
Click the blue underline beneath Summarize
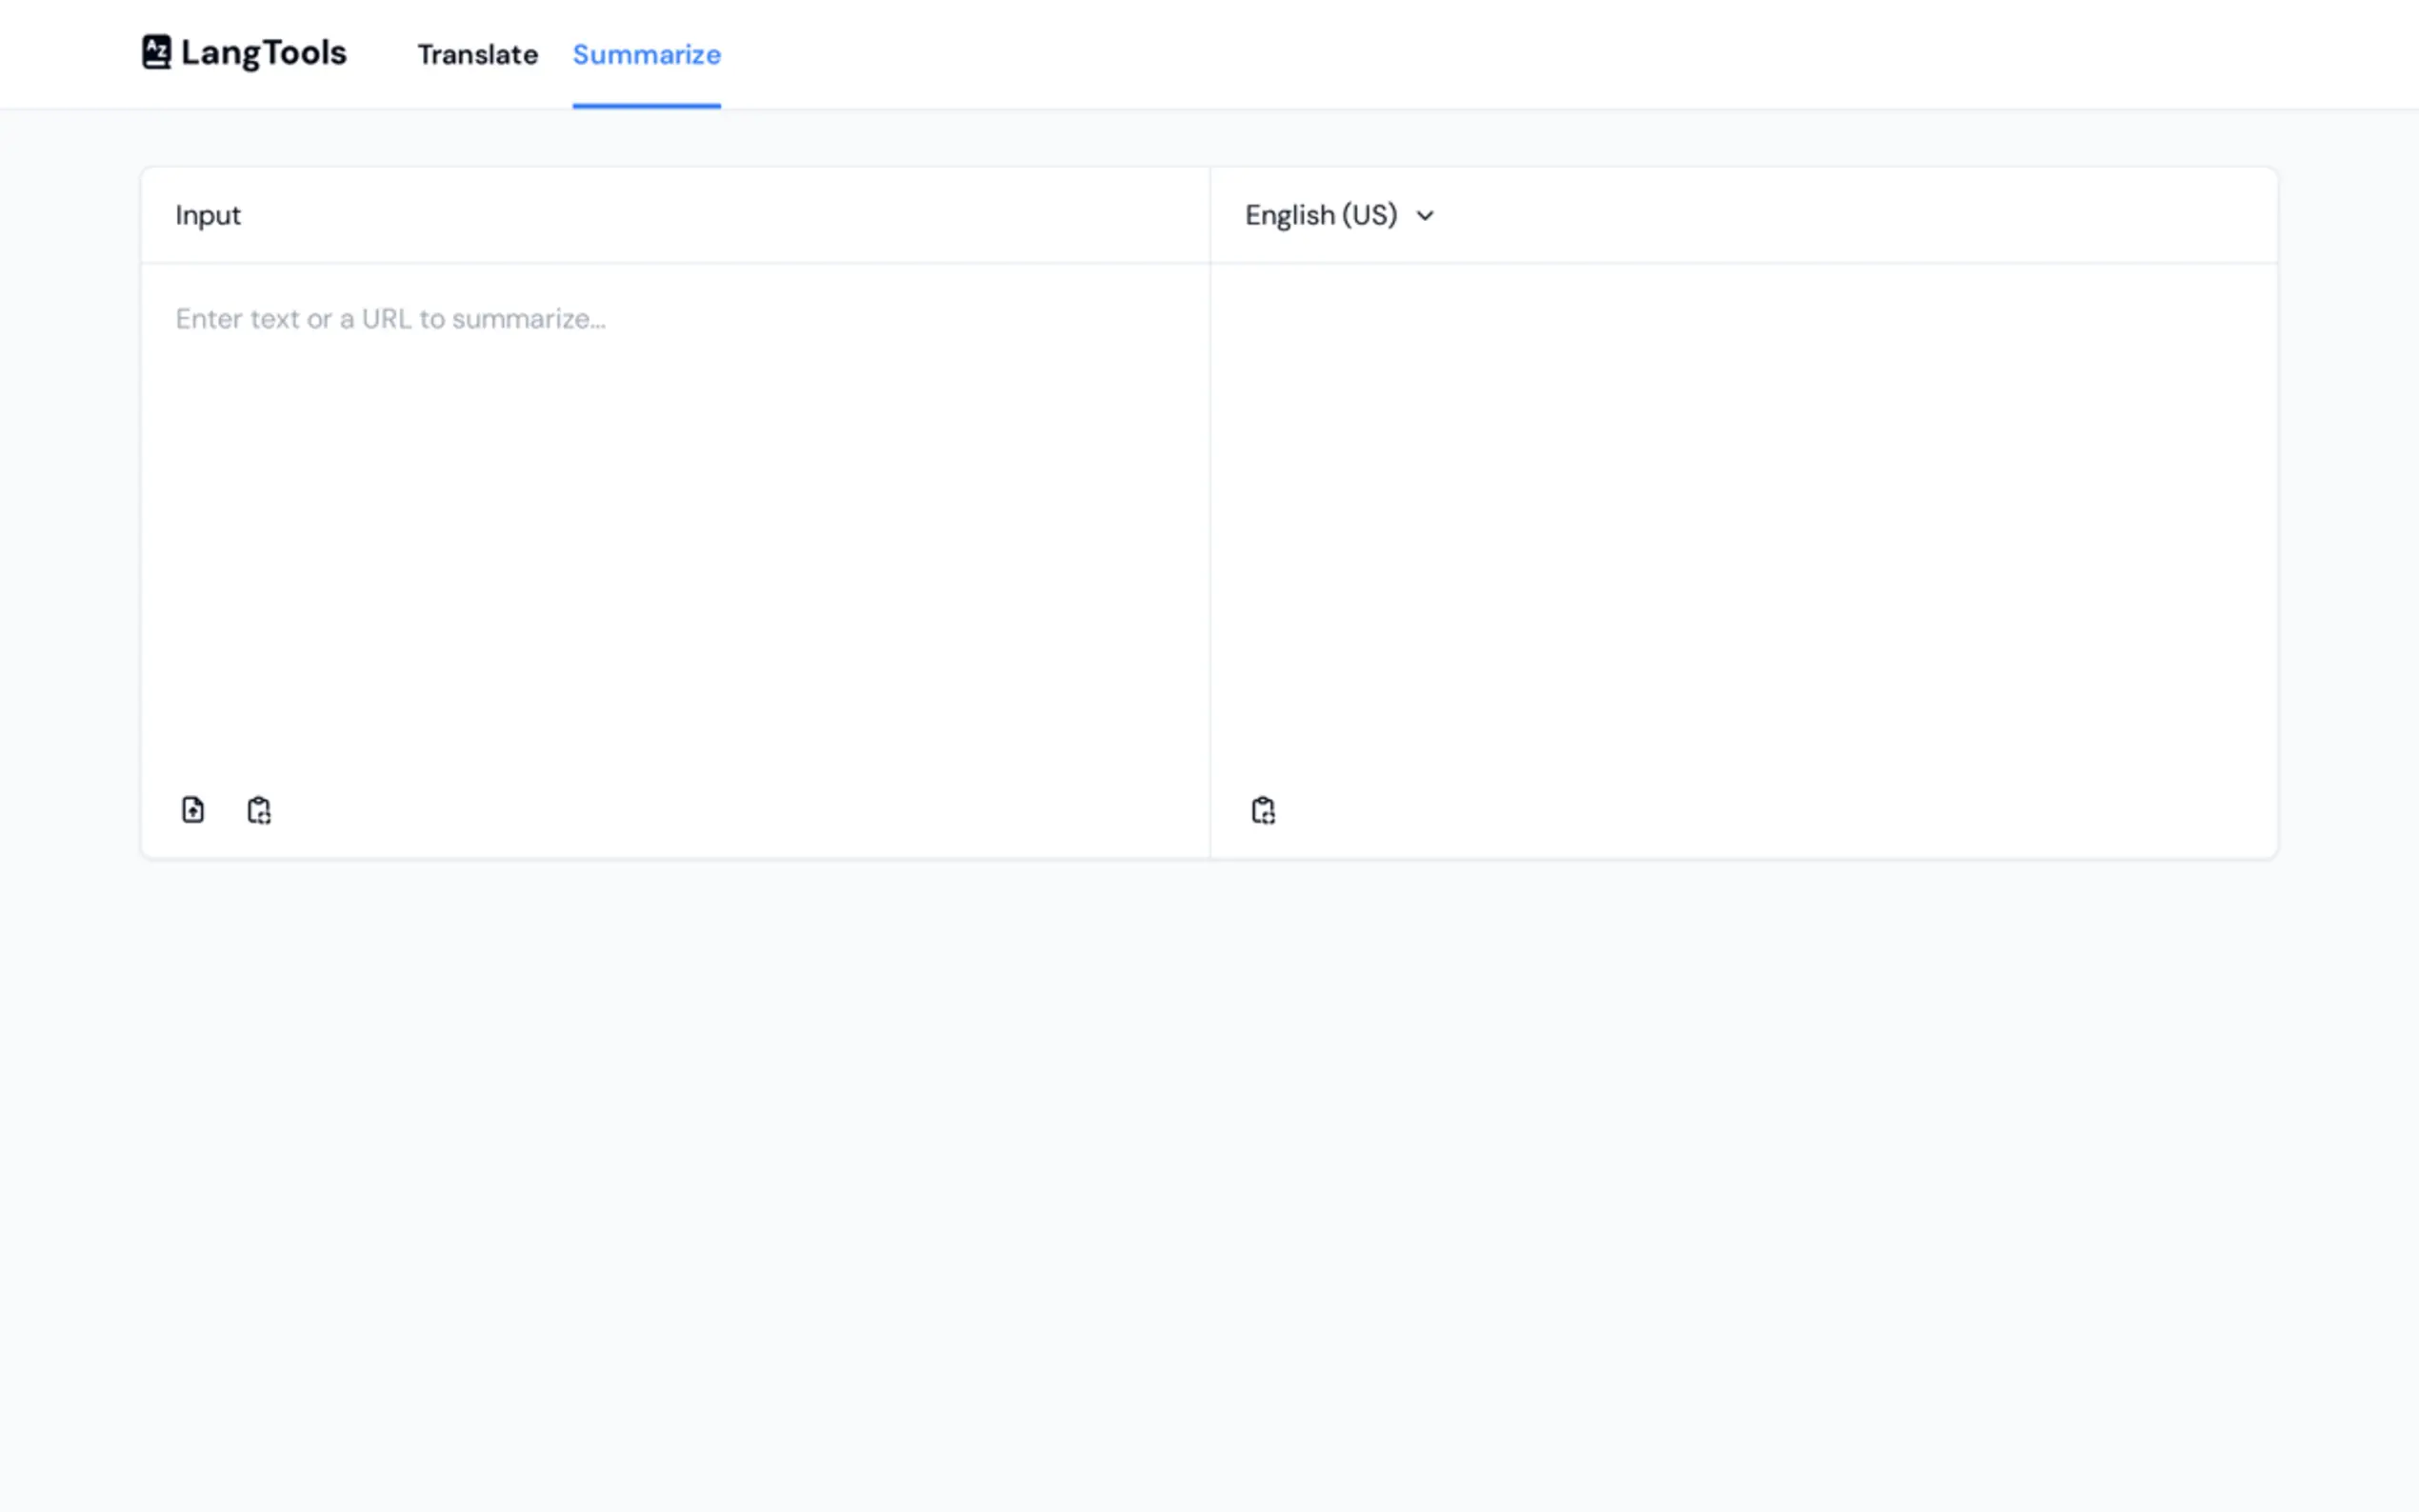click(x=646, y=105)
